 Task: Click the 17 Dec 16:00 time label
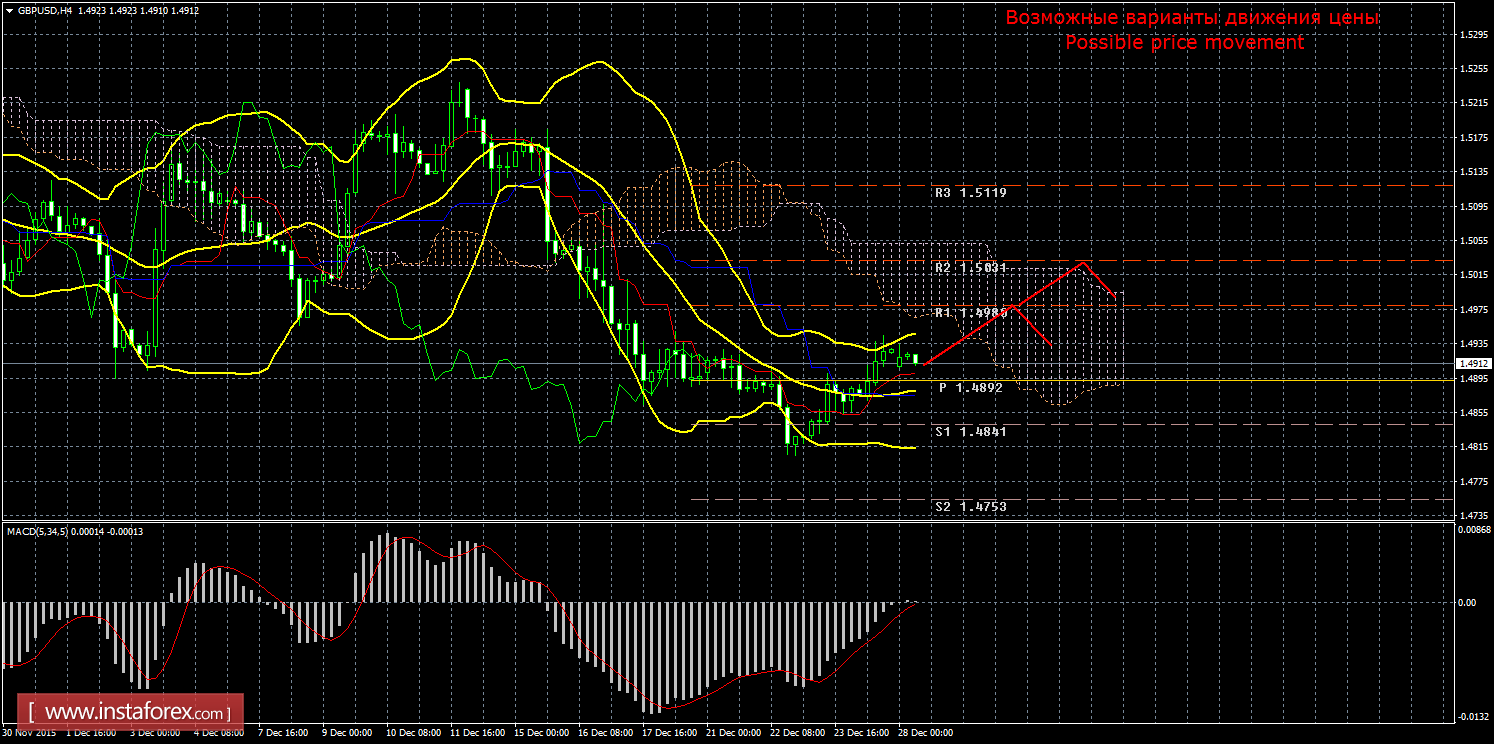[x=671, y=733]
